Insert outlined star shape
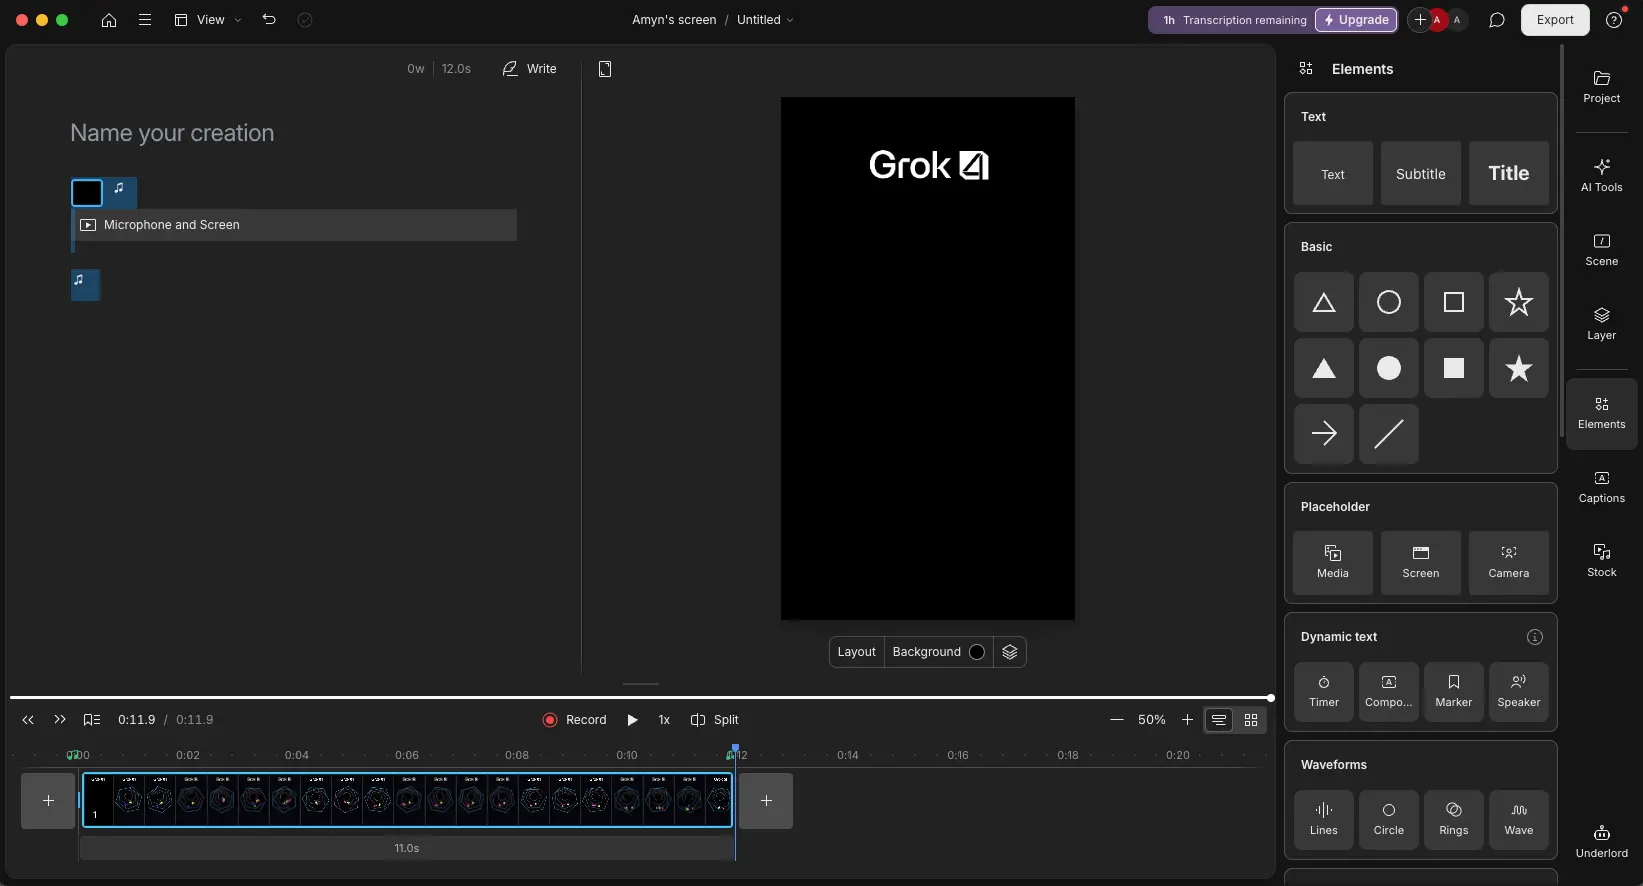 (x=1519, y=302)
